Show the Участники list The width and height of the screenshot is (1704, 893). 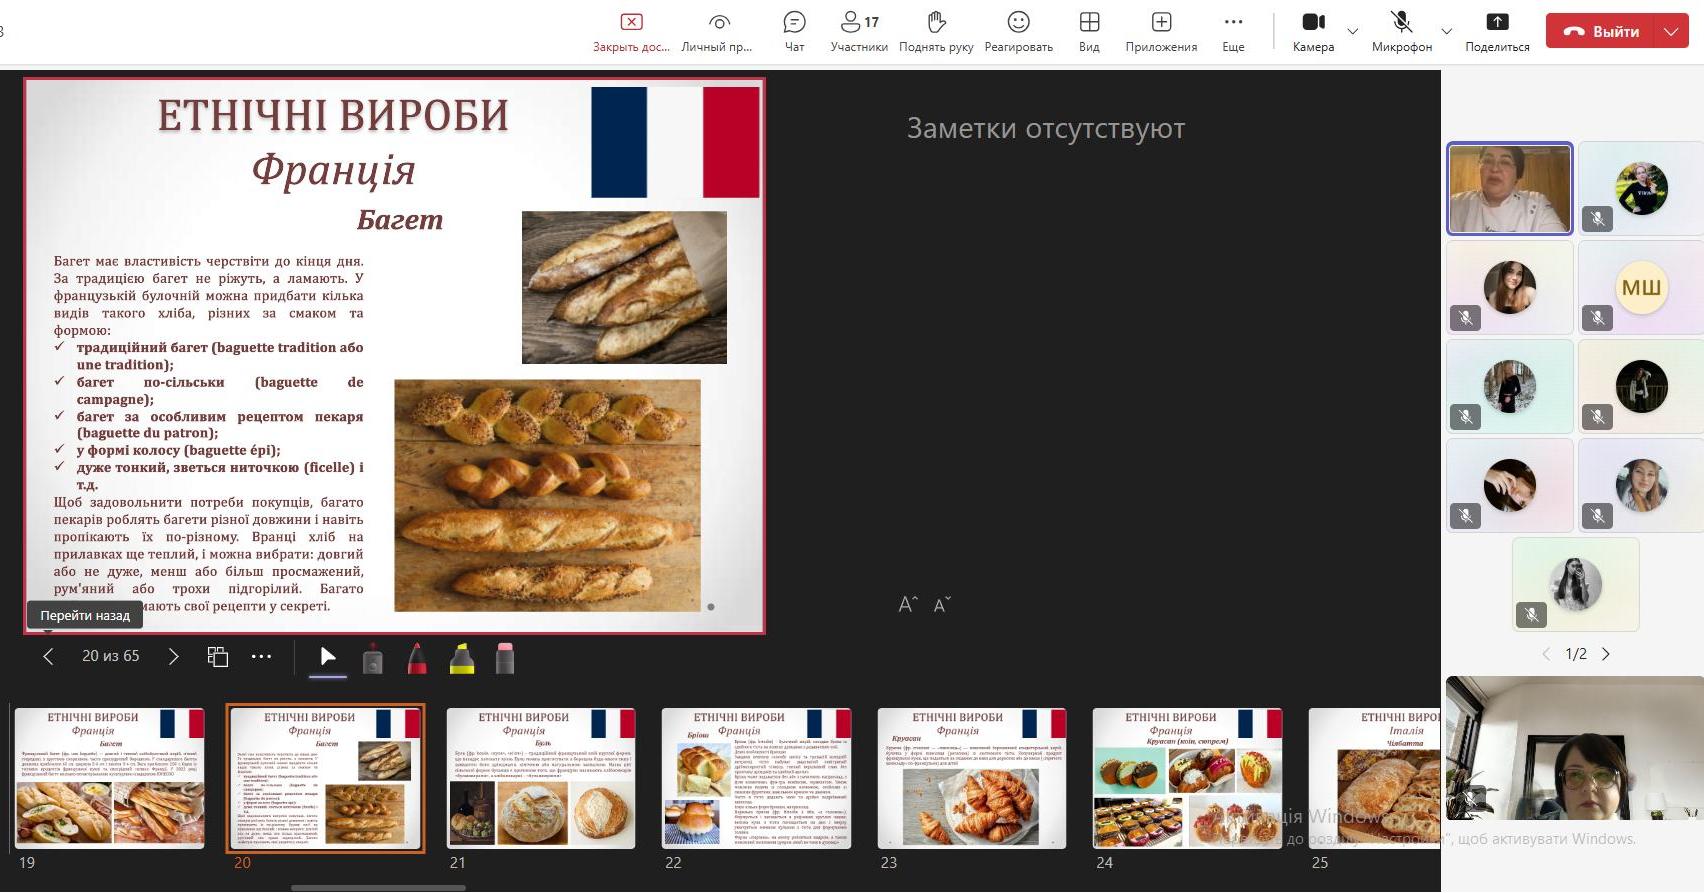click(x=859, y=32)
